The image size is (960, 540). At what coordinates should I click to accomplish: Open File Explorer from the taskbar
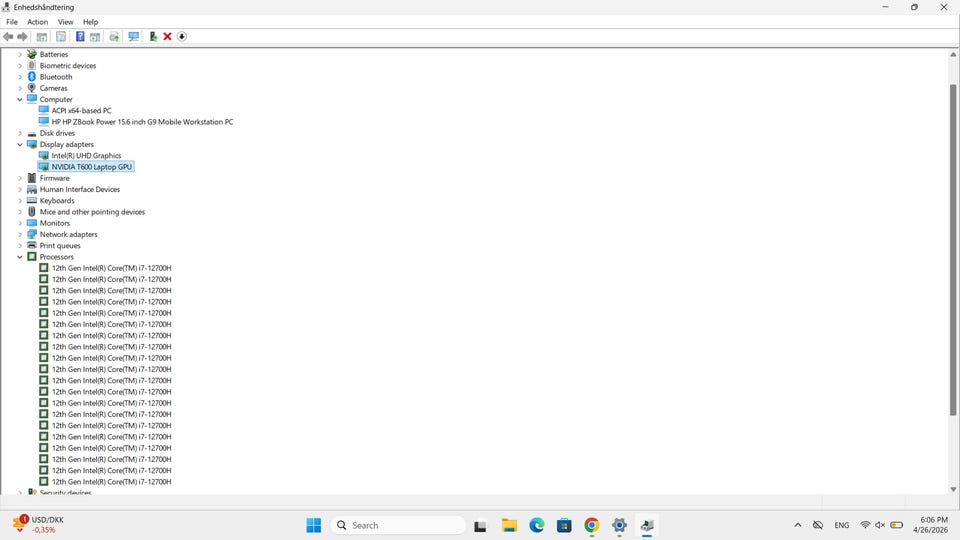tap(509, 525)
